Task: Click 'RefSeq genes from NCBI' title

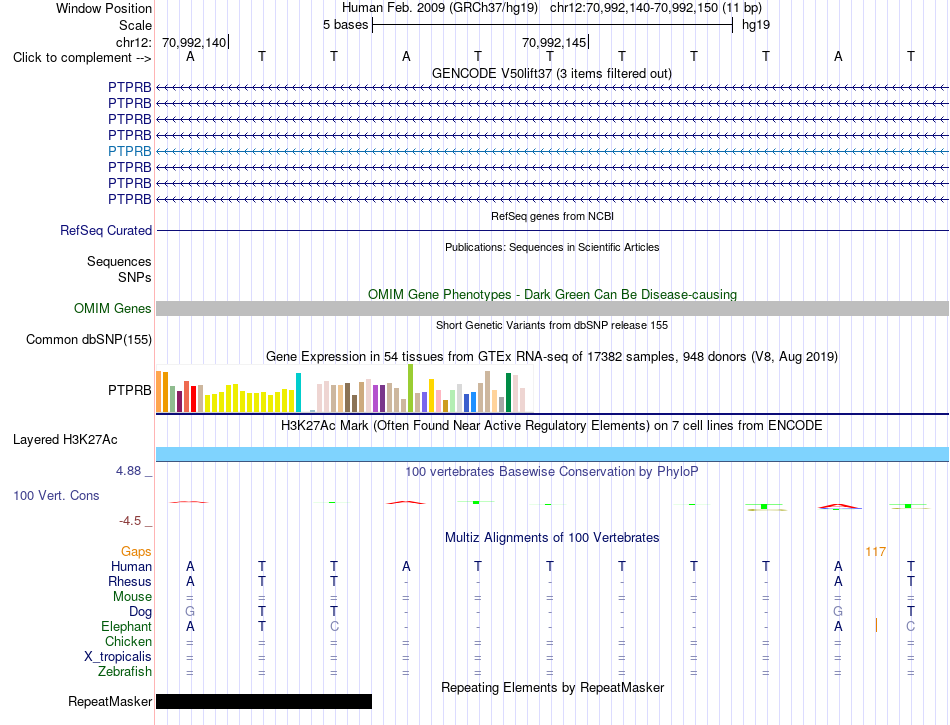Action: pos(552,216)
